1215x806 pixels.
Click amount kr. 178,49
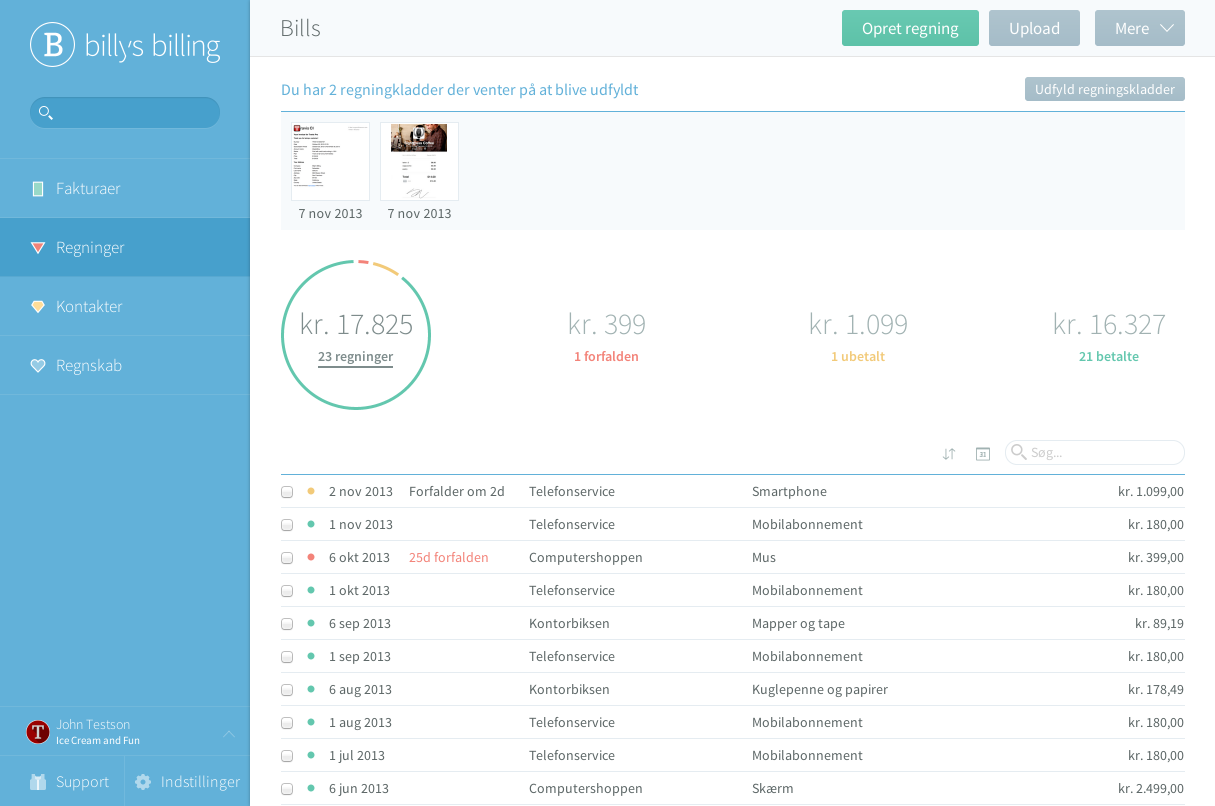point(1156,690)
